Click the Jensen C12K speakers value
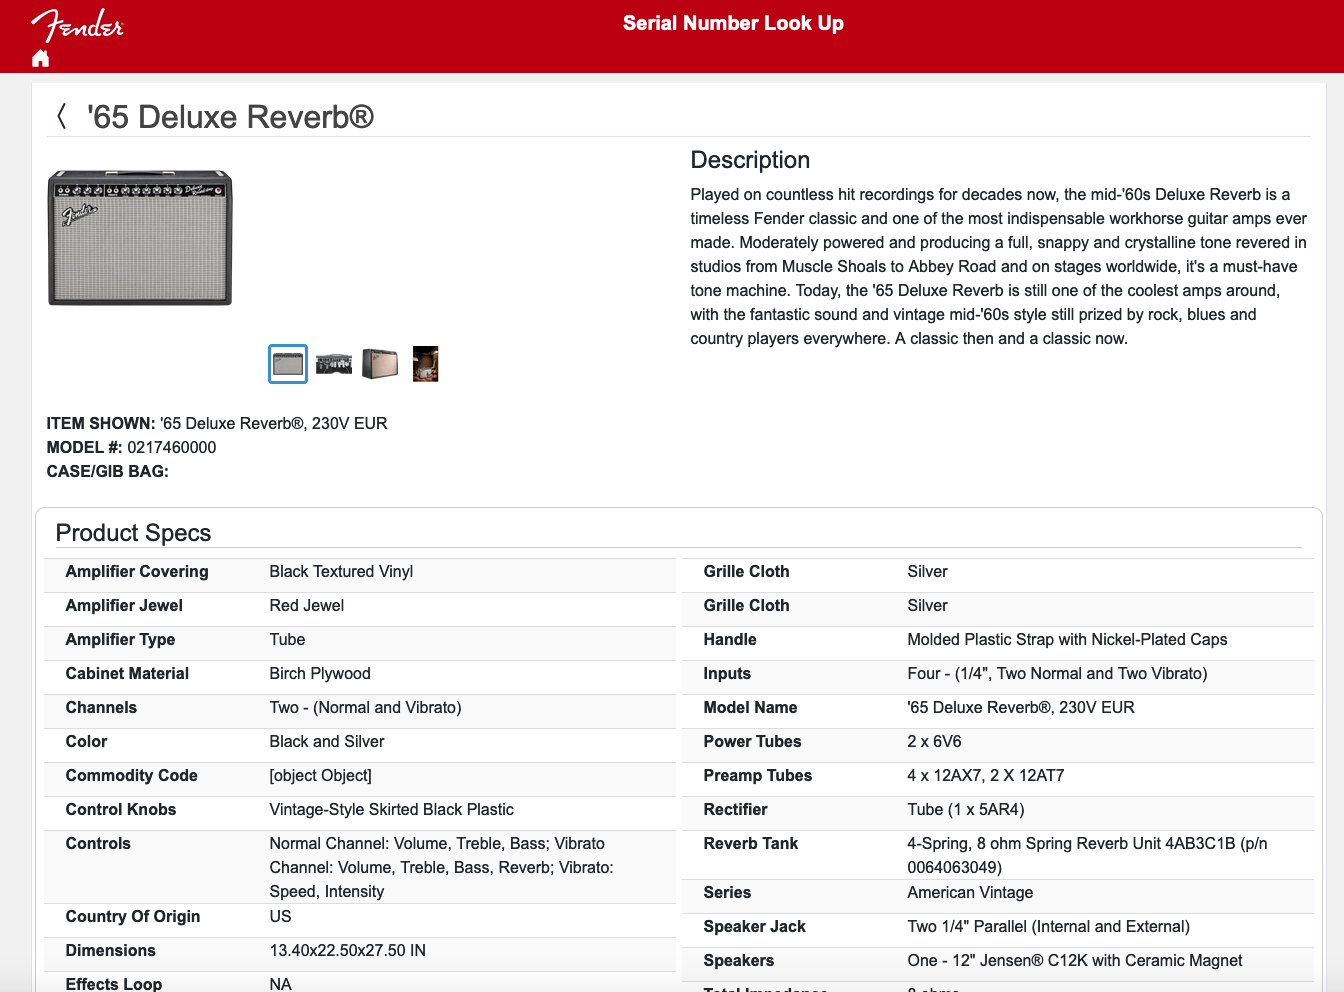 (1075, 960)
